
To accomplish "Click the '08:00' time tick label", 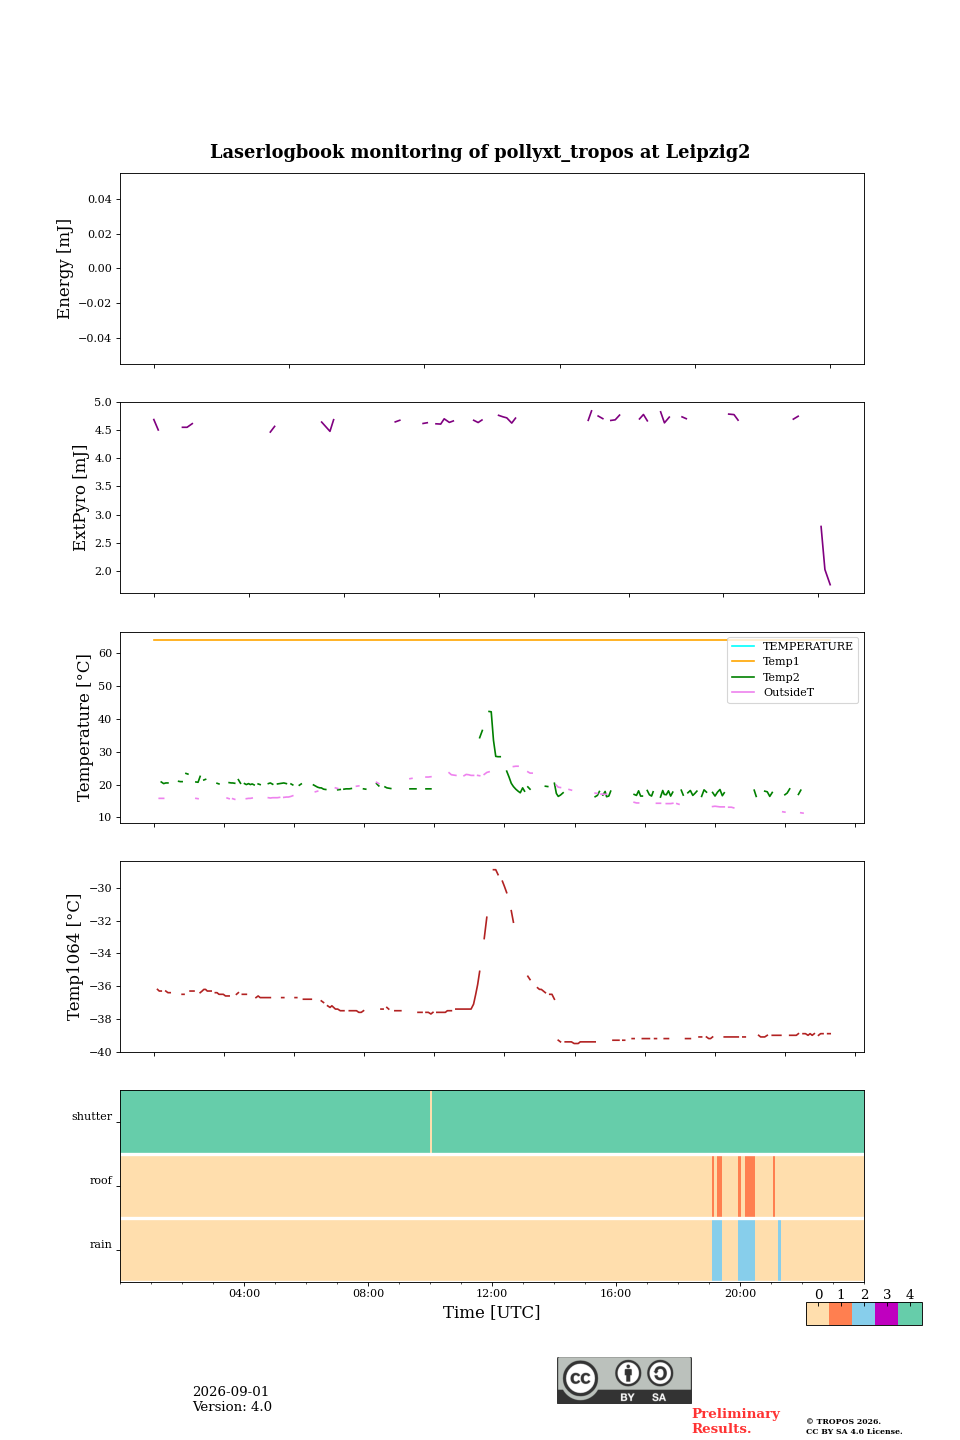I will pos(368,1293).
